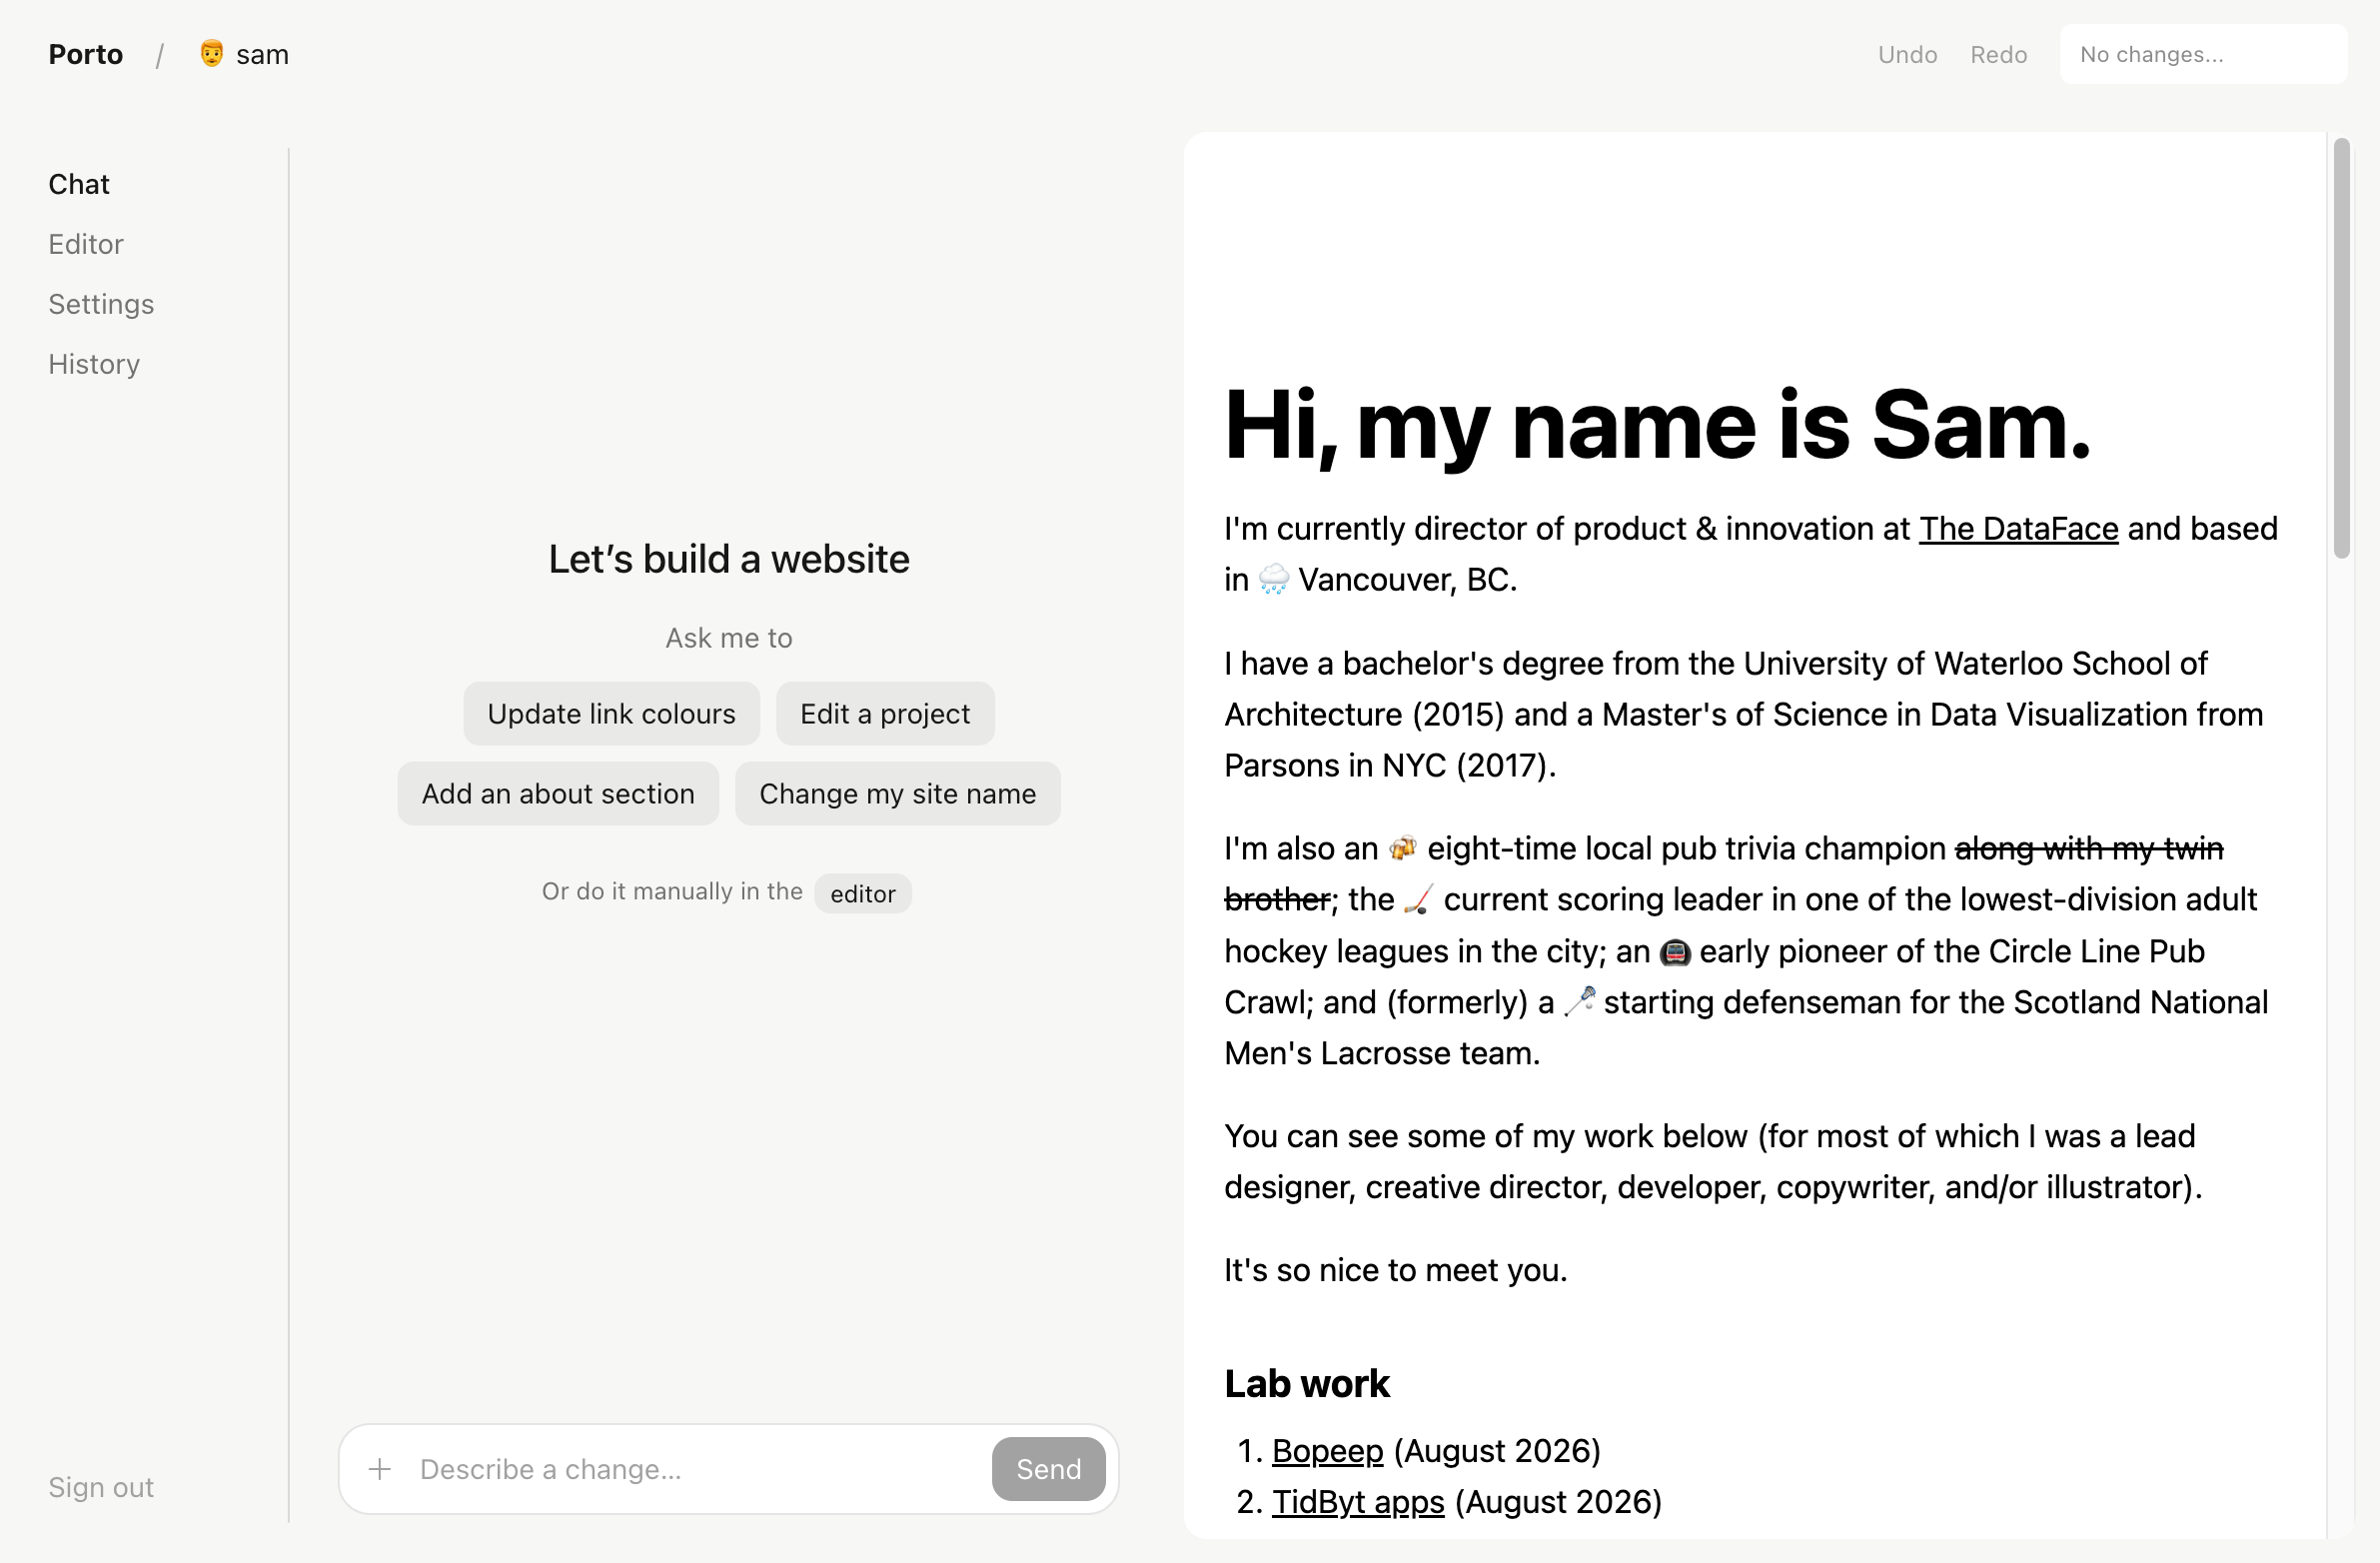Click the rain cloud emoji before Vancouver

[x=1273, y=580]
